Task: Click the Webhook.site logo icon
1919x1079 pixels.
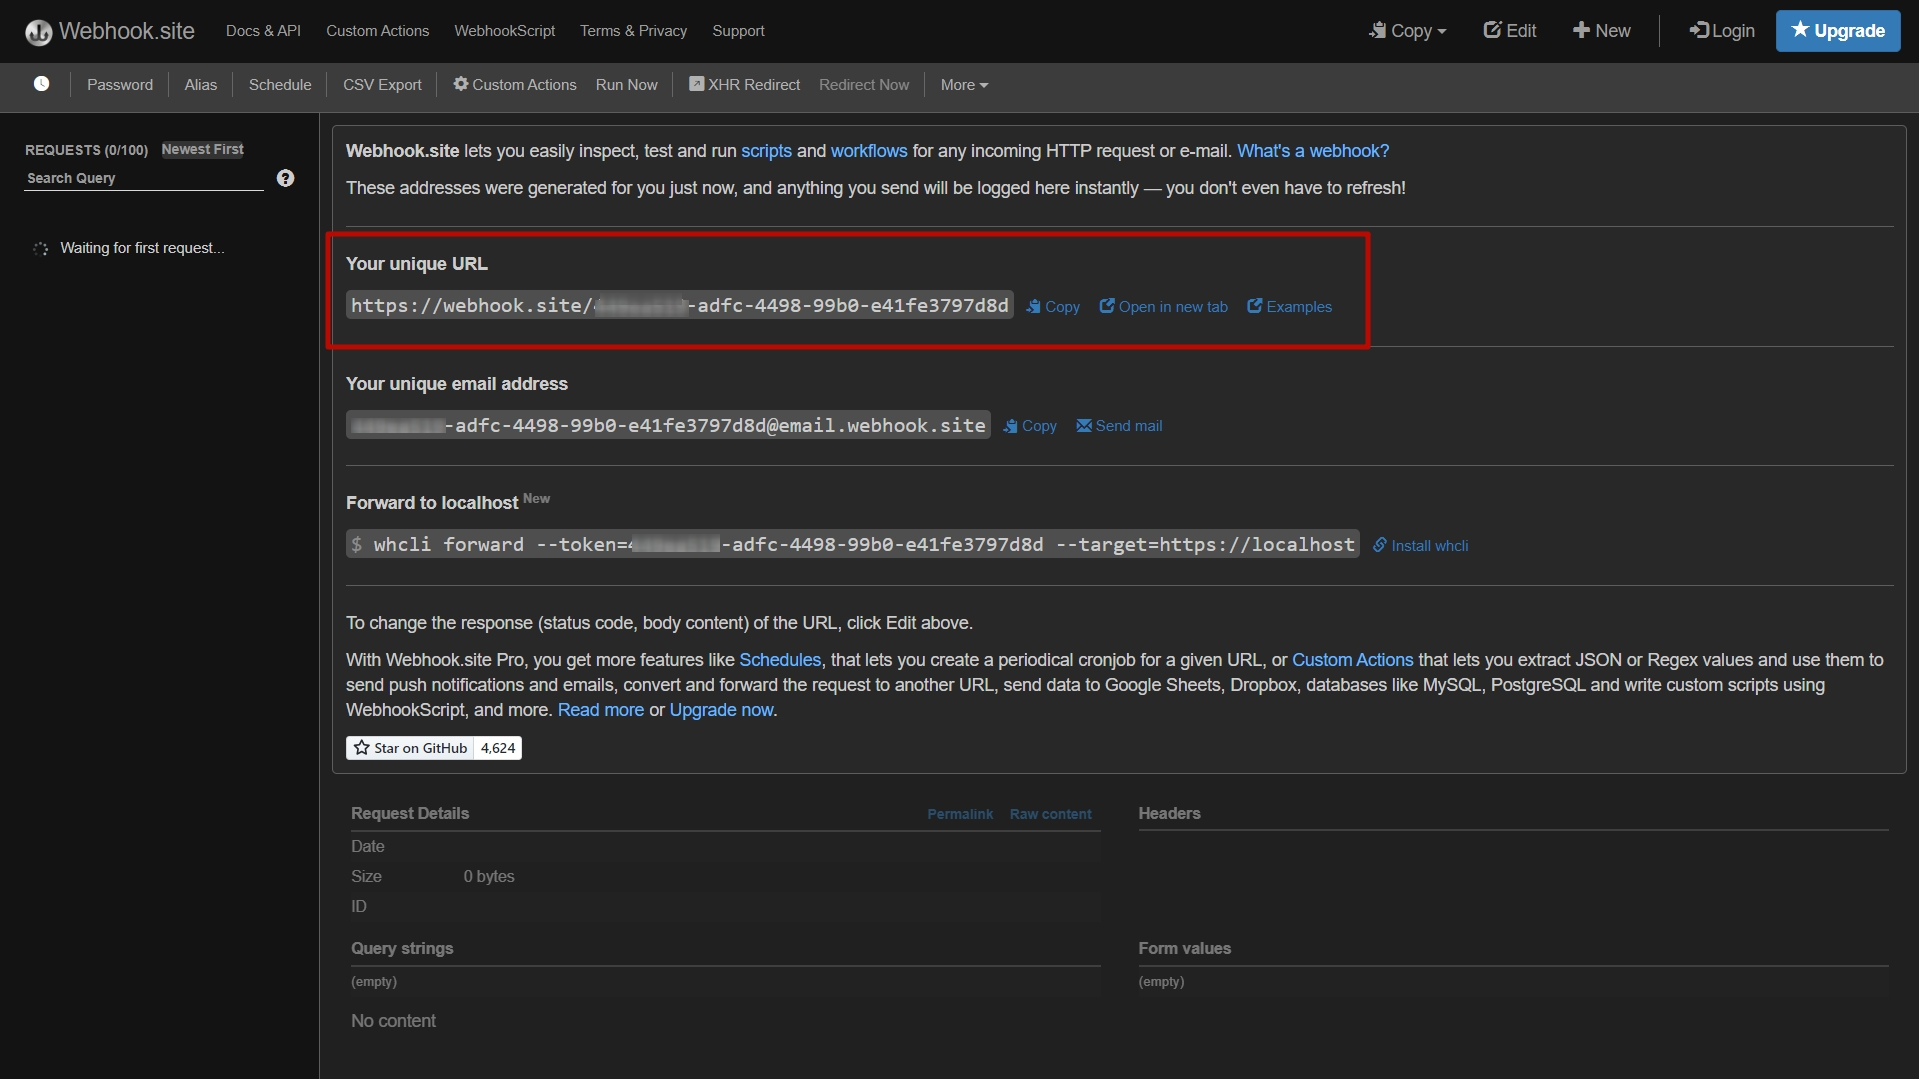Action: 38,32
